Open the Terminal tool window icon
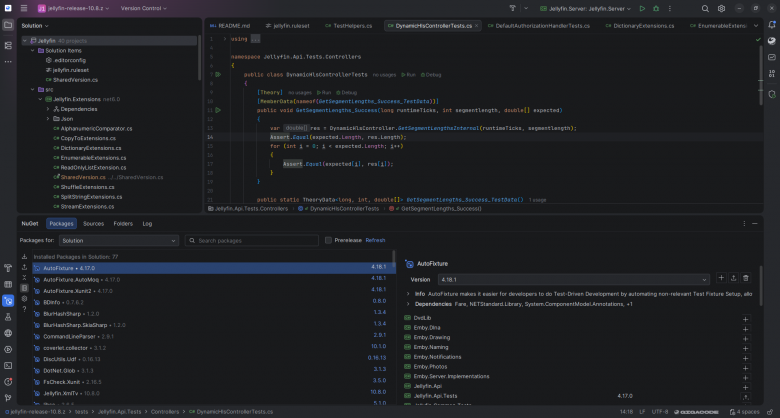Image resolution: width=780 pixels, height=418 pixels. (8, 365)
